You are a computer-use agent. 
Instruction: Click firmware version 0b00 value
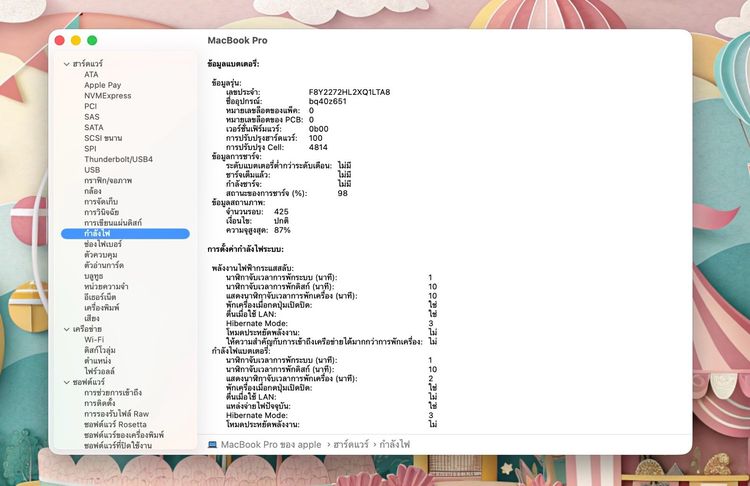pos(319,129)
